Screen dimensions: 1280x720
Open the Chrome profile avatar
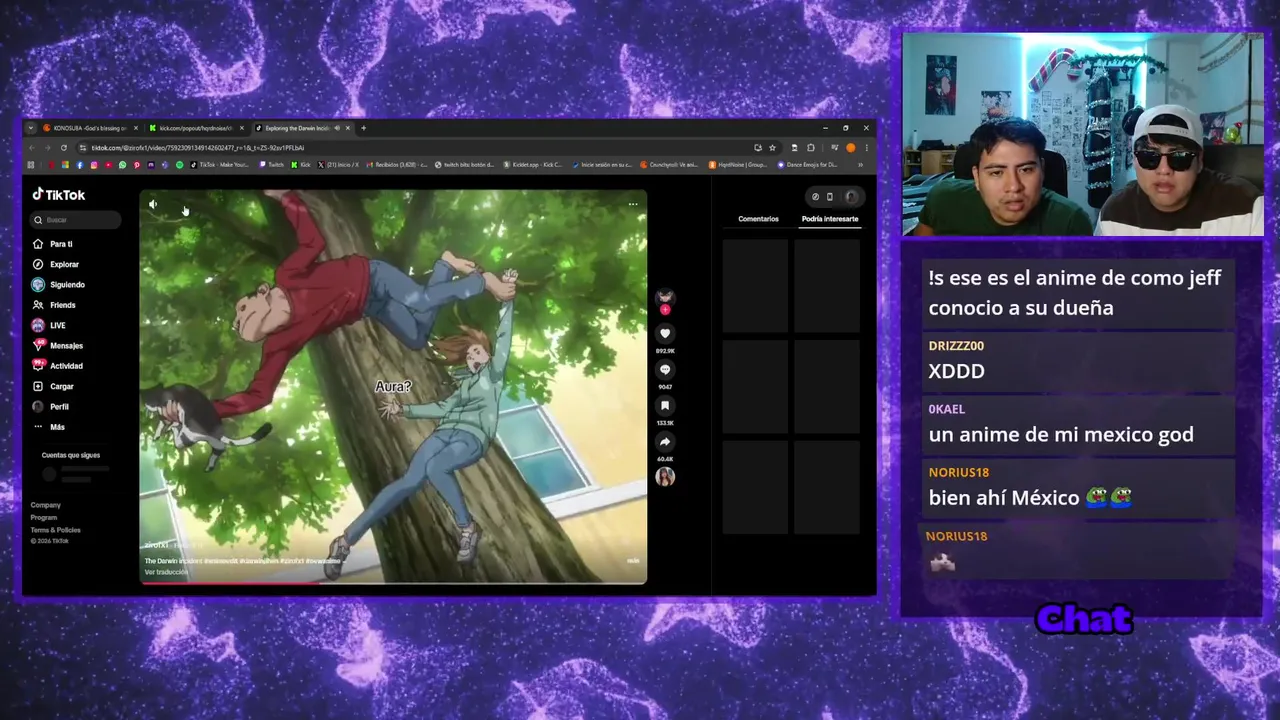point(851,148)
